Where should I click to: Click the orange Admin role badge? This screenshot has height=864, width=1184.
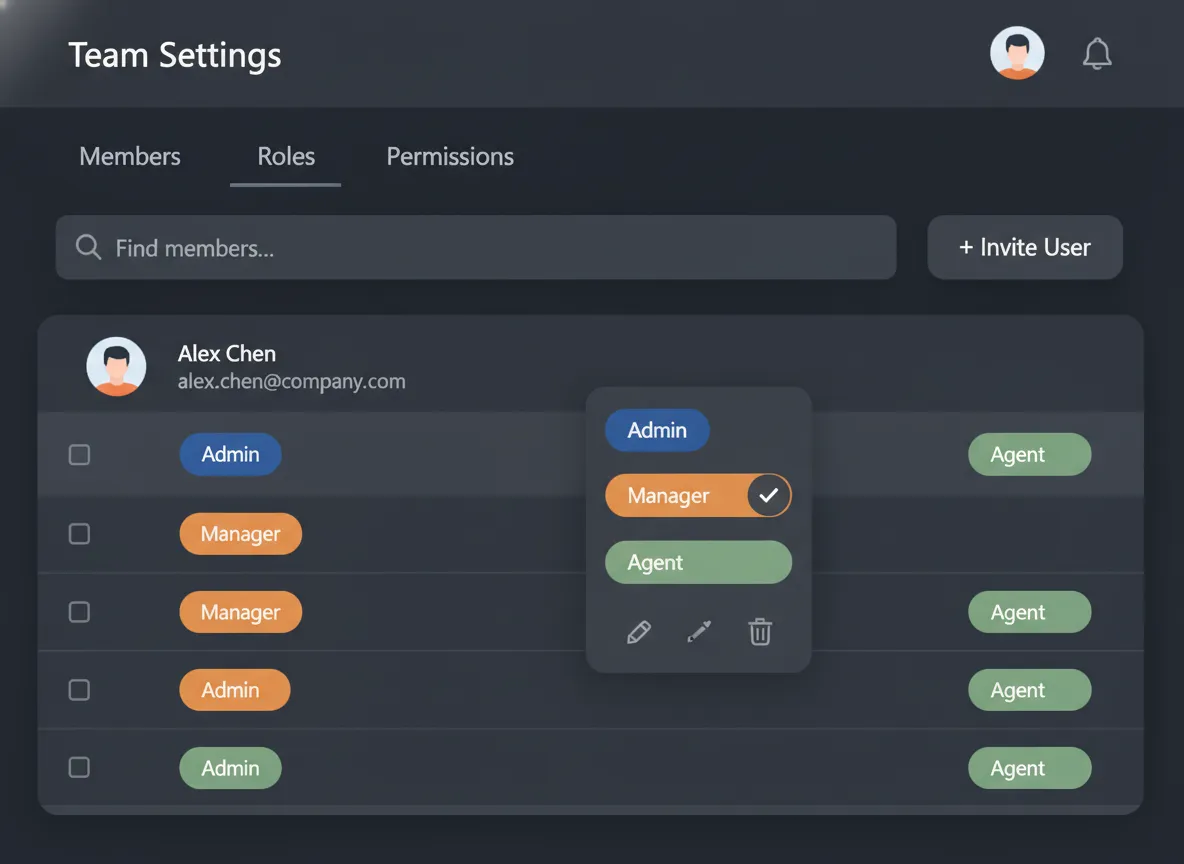point(234,690)
